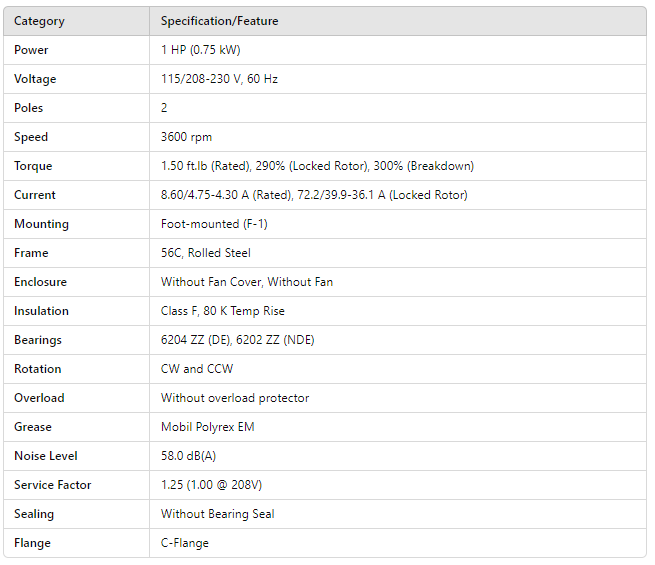Click the Without overload protector cell
The image size is (655, 565).
point(235,398)
